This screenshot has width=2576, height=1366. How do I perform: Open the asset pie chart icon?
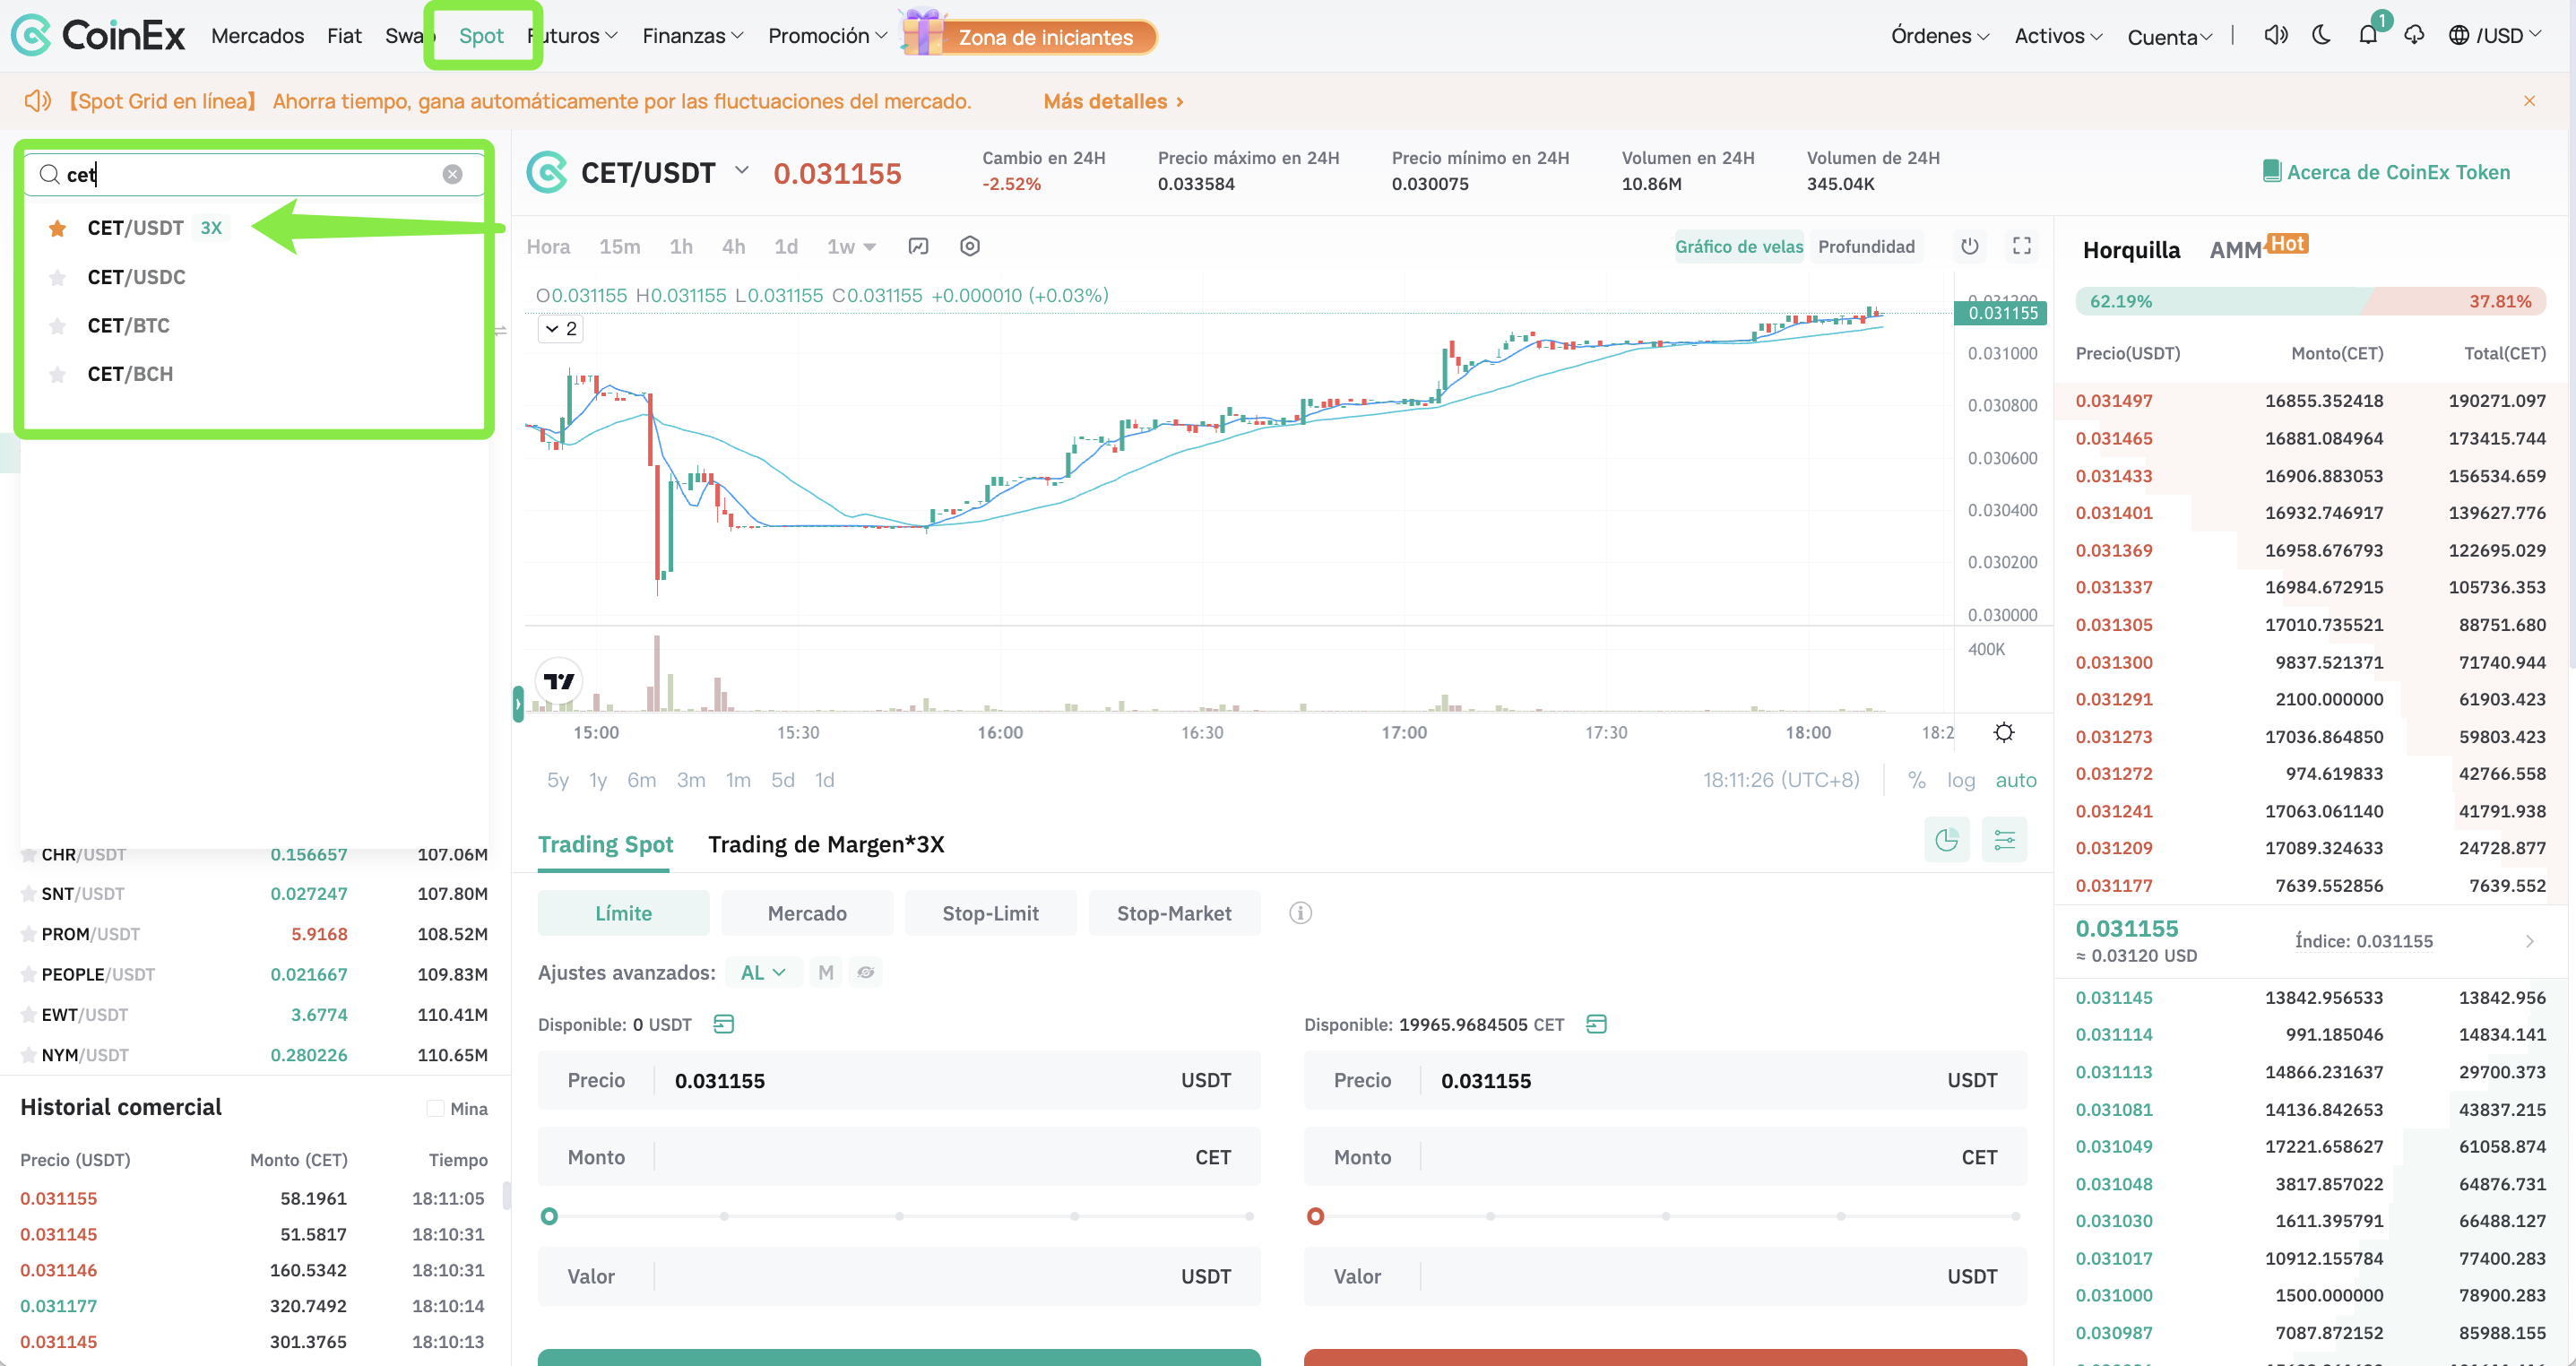click(1946, 840)
